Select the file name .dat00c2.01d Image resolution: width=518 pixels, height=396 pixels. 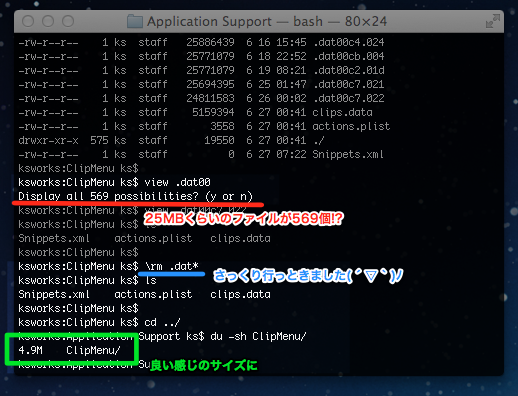click(349, 70)
